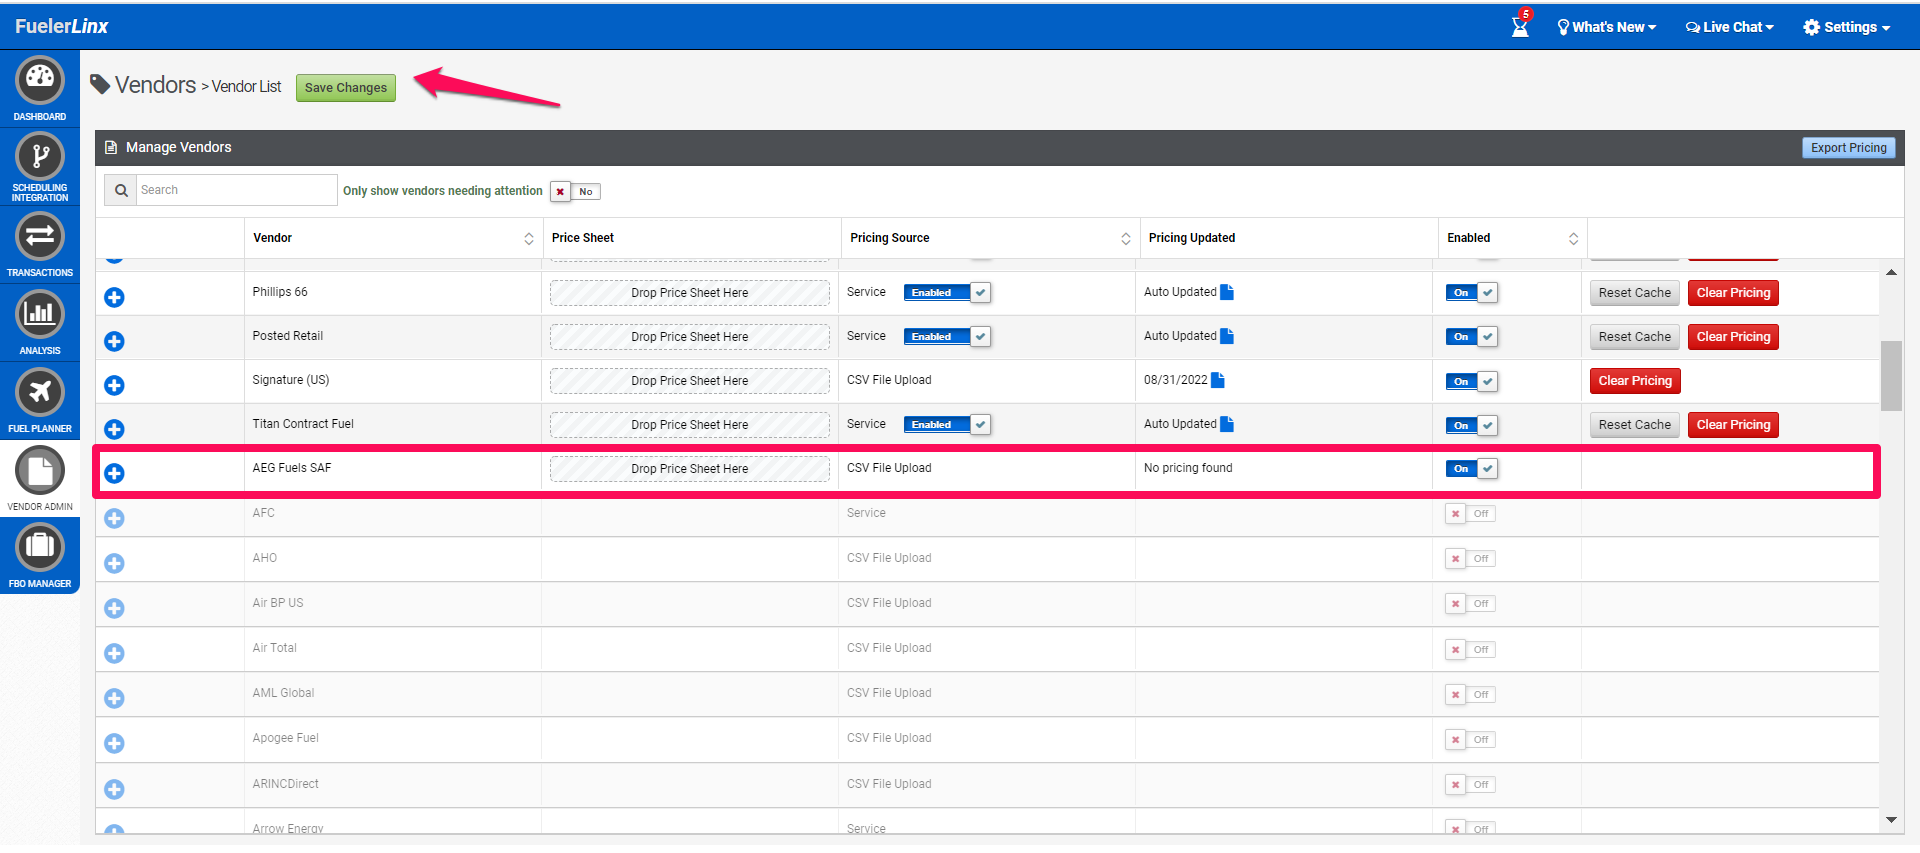The image size is (1920, 853).
Task: Open the Settings menu
Action: point(1847,27)
